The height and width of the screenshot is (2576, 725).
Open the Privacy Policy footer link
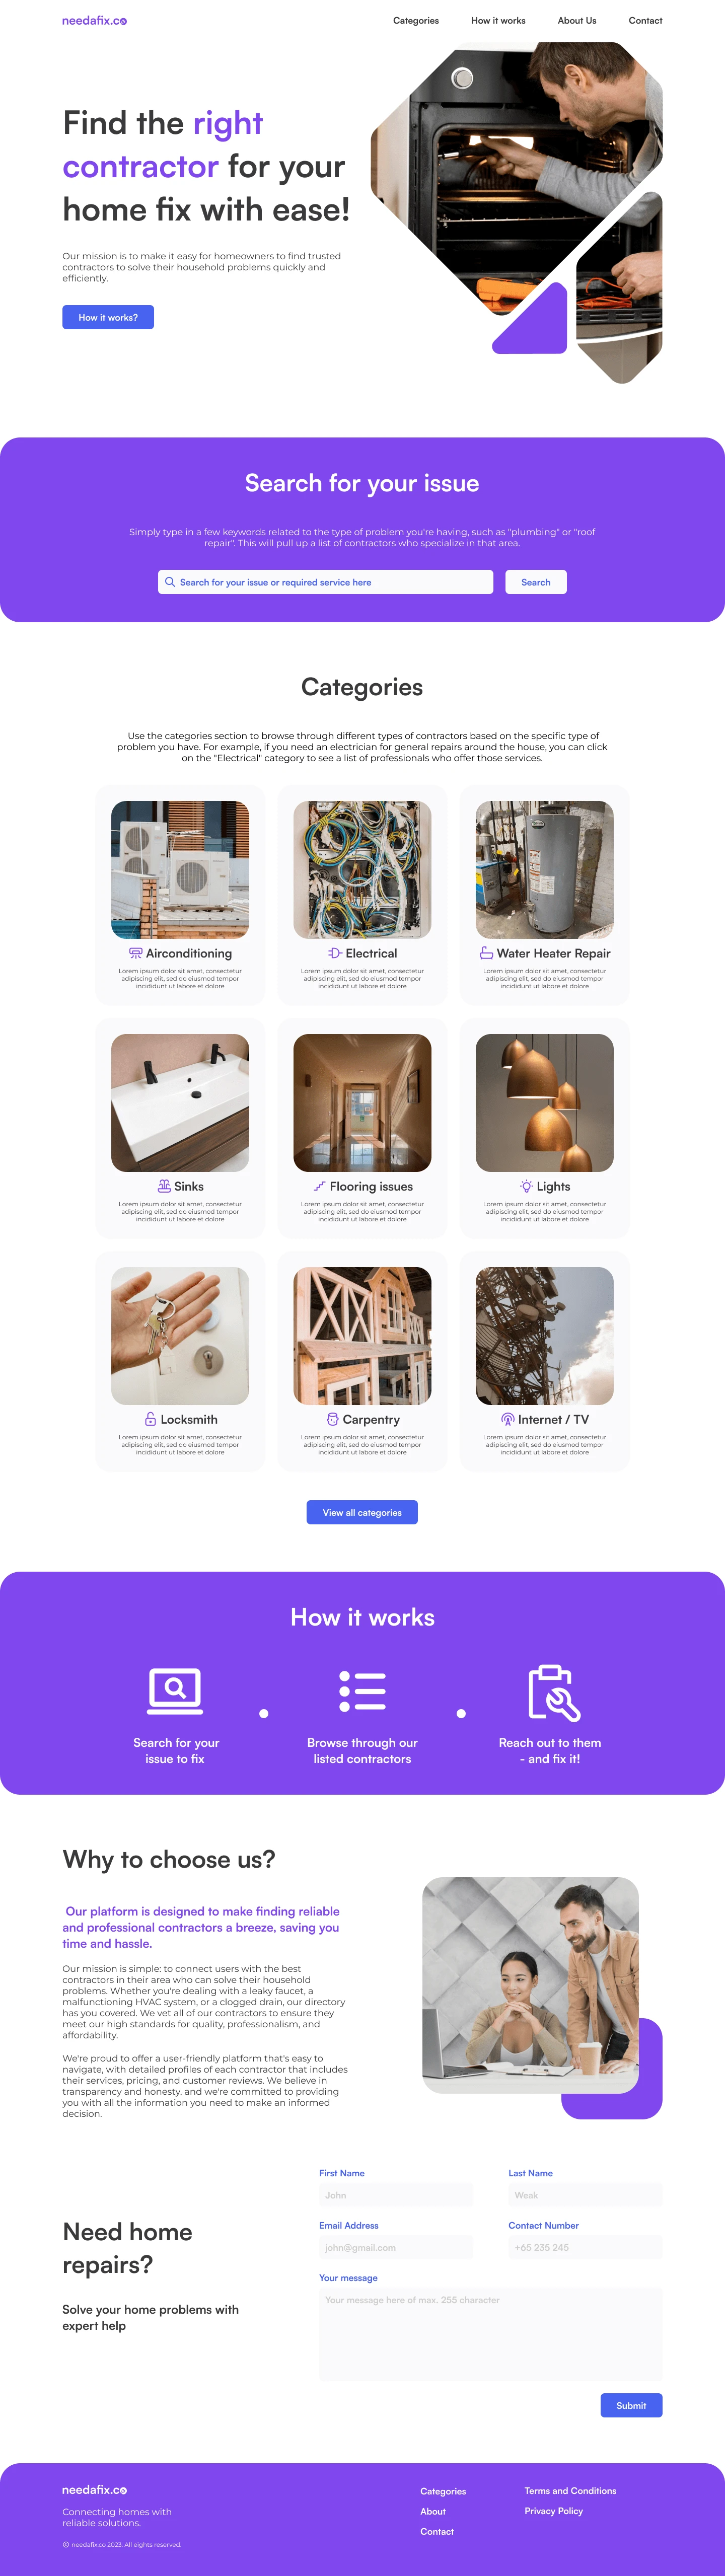[553, 2510]
